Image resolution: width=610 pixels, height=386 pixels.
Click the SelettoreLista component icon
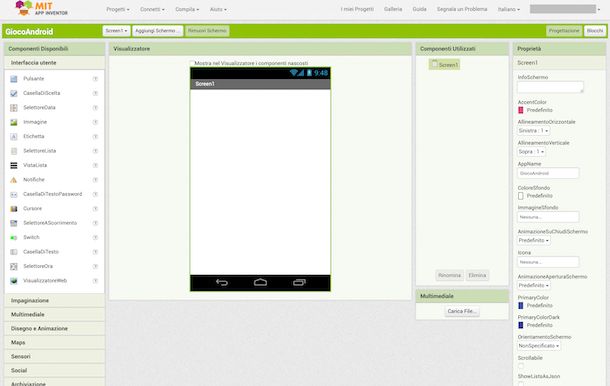point(14,151)
